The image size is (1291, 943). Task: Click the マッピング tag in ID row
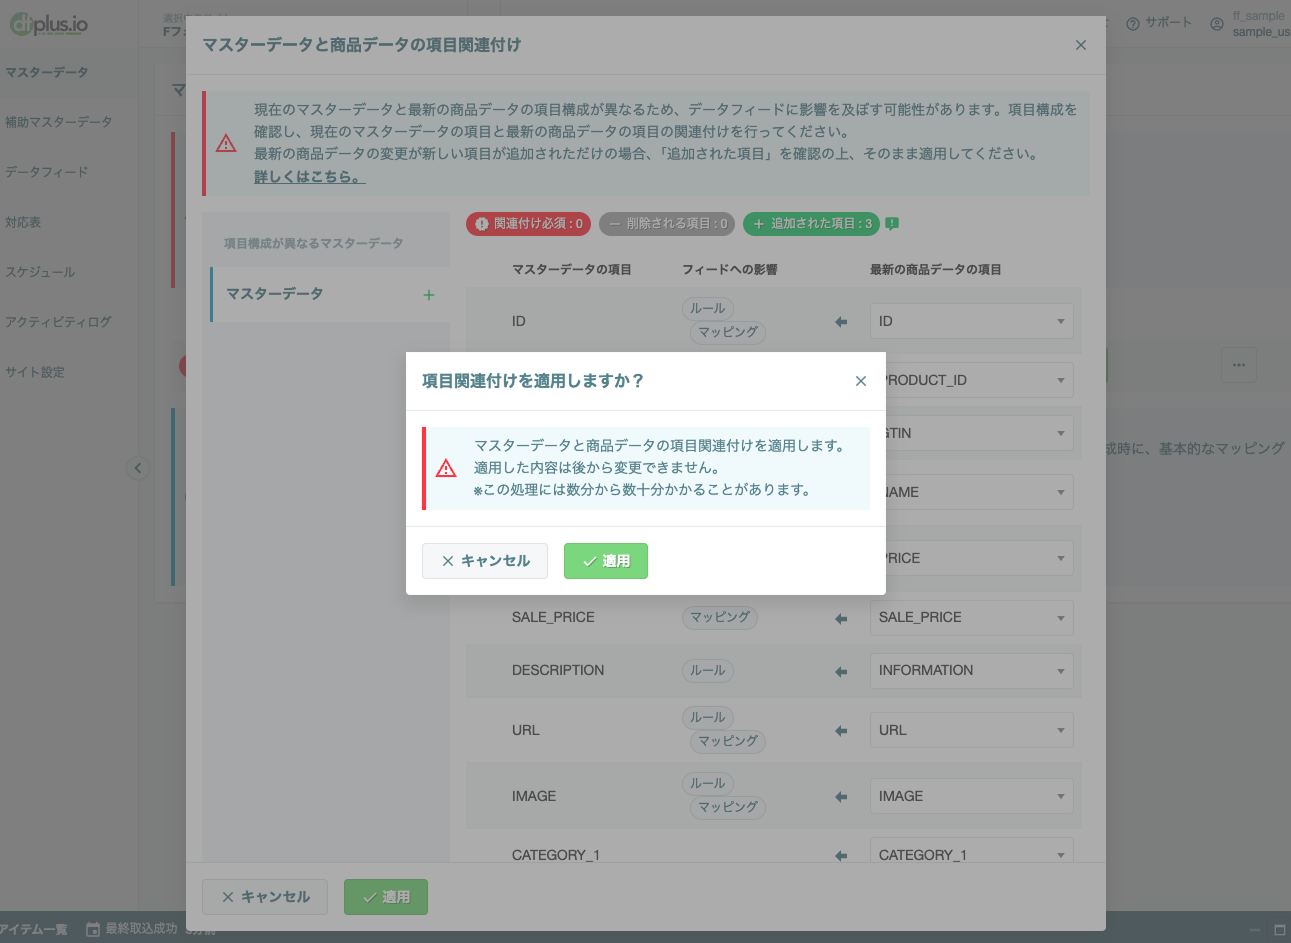click(728, 332)
